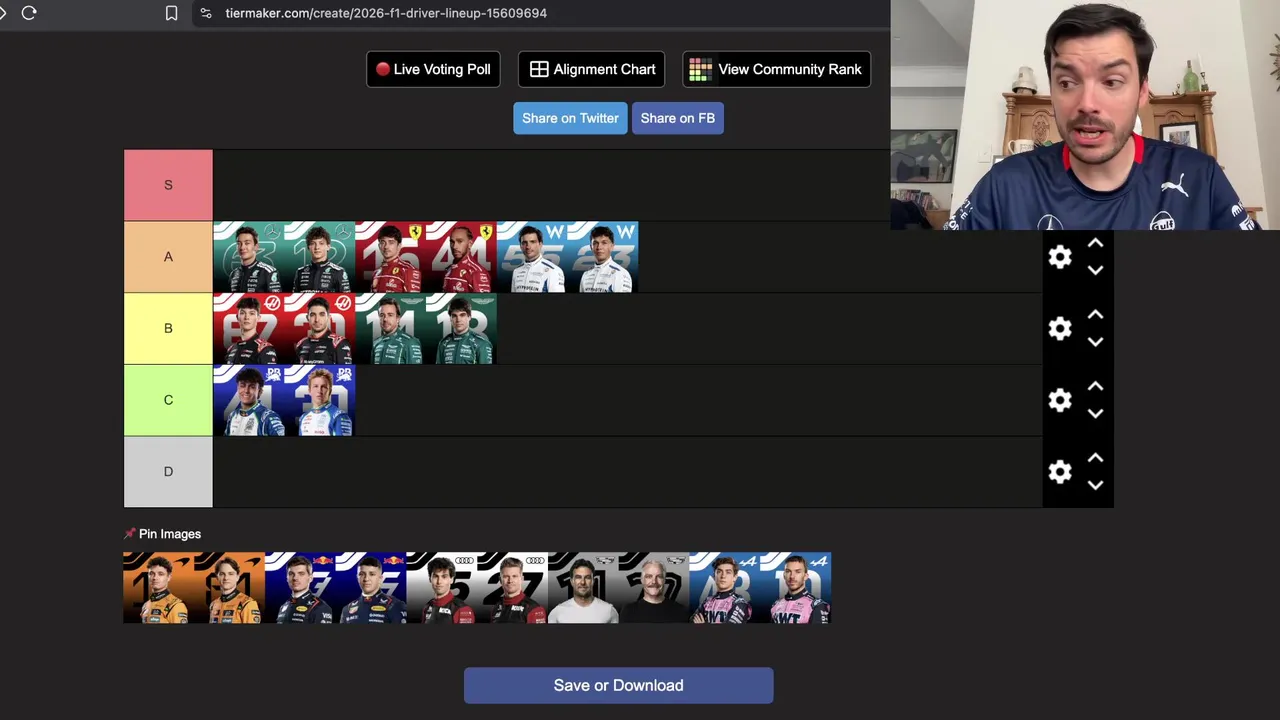Pick first McLaren driver card in the pool
Viewport: 1280px width, 720px height.
[158, 588]
